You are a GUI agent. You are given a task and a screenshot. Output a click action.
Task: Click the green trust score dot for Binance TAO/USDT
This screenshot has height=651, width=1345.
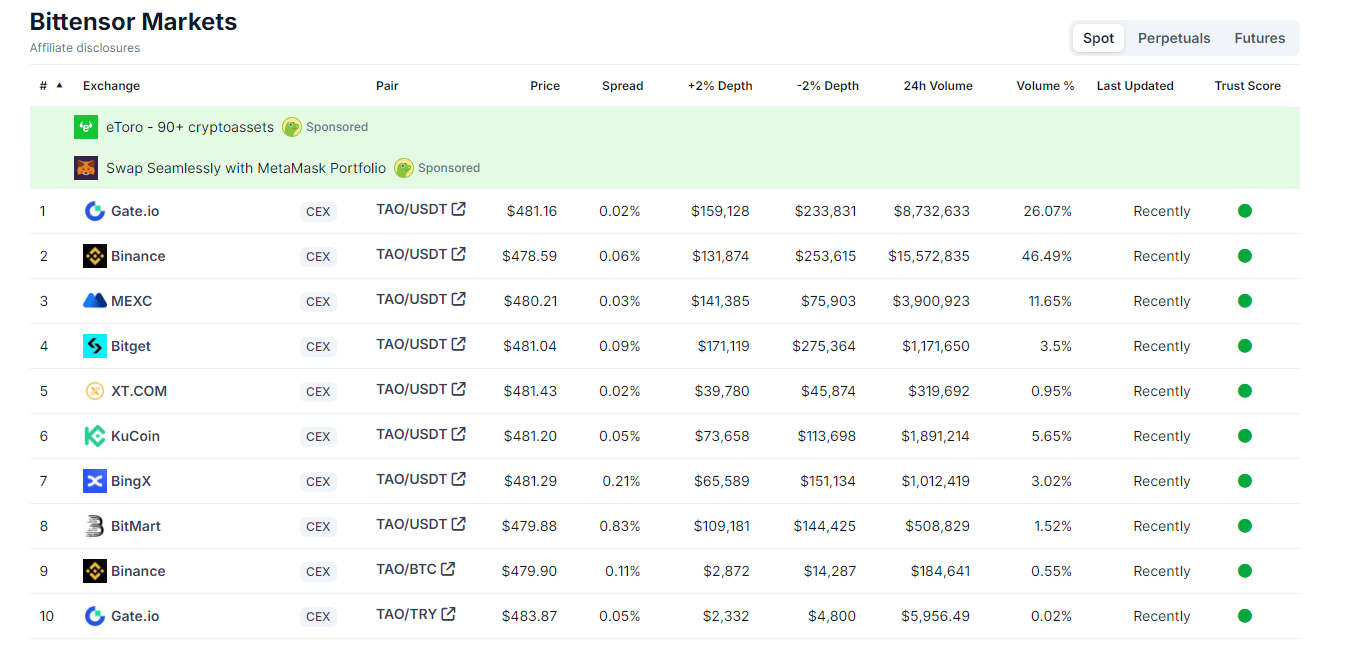coord(1245,256)
